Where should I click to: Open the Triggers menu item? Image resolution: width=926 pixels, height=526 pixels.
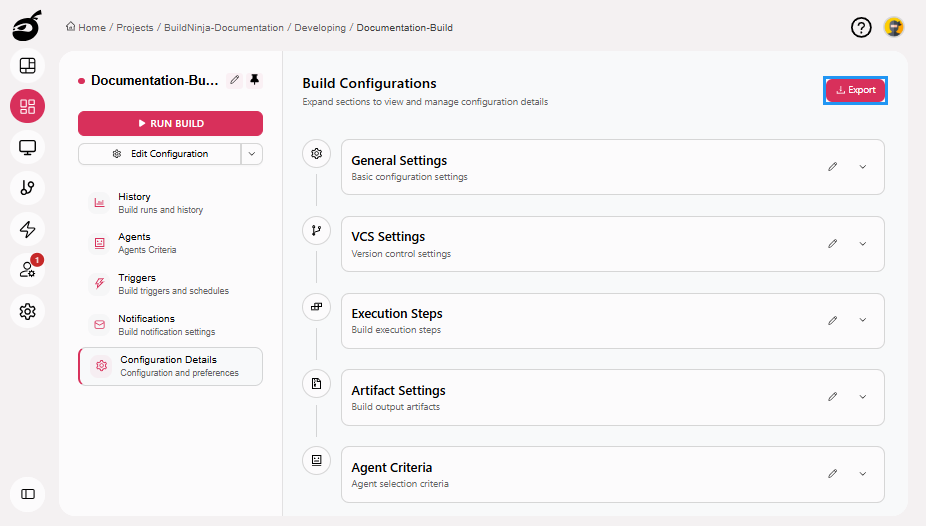[170, 284]
